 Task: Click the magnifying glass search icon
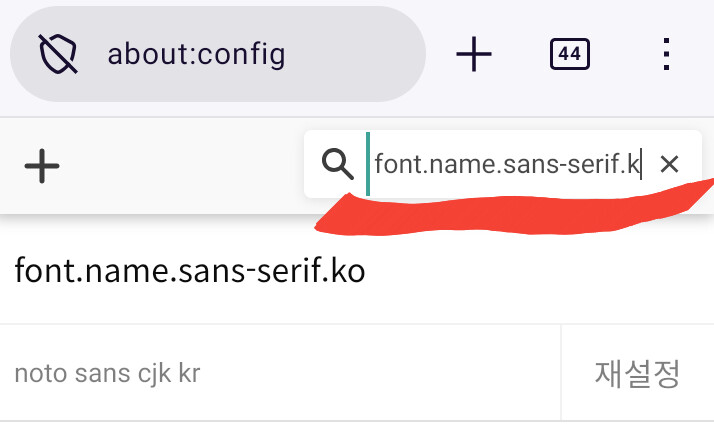pyautogui.click(x=337, y=164)
